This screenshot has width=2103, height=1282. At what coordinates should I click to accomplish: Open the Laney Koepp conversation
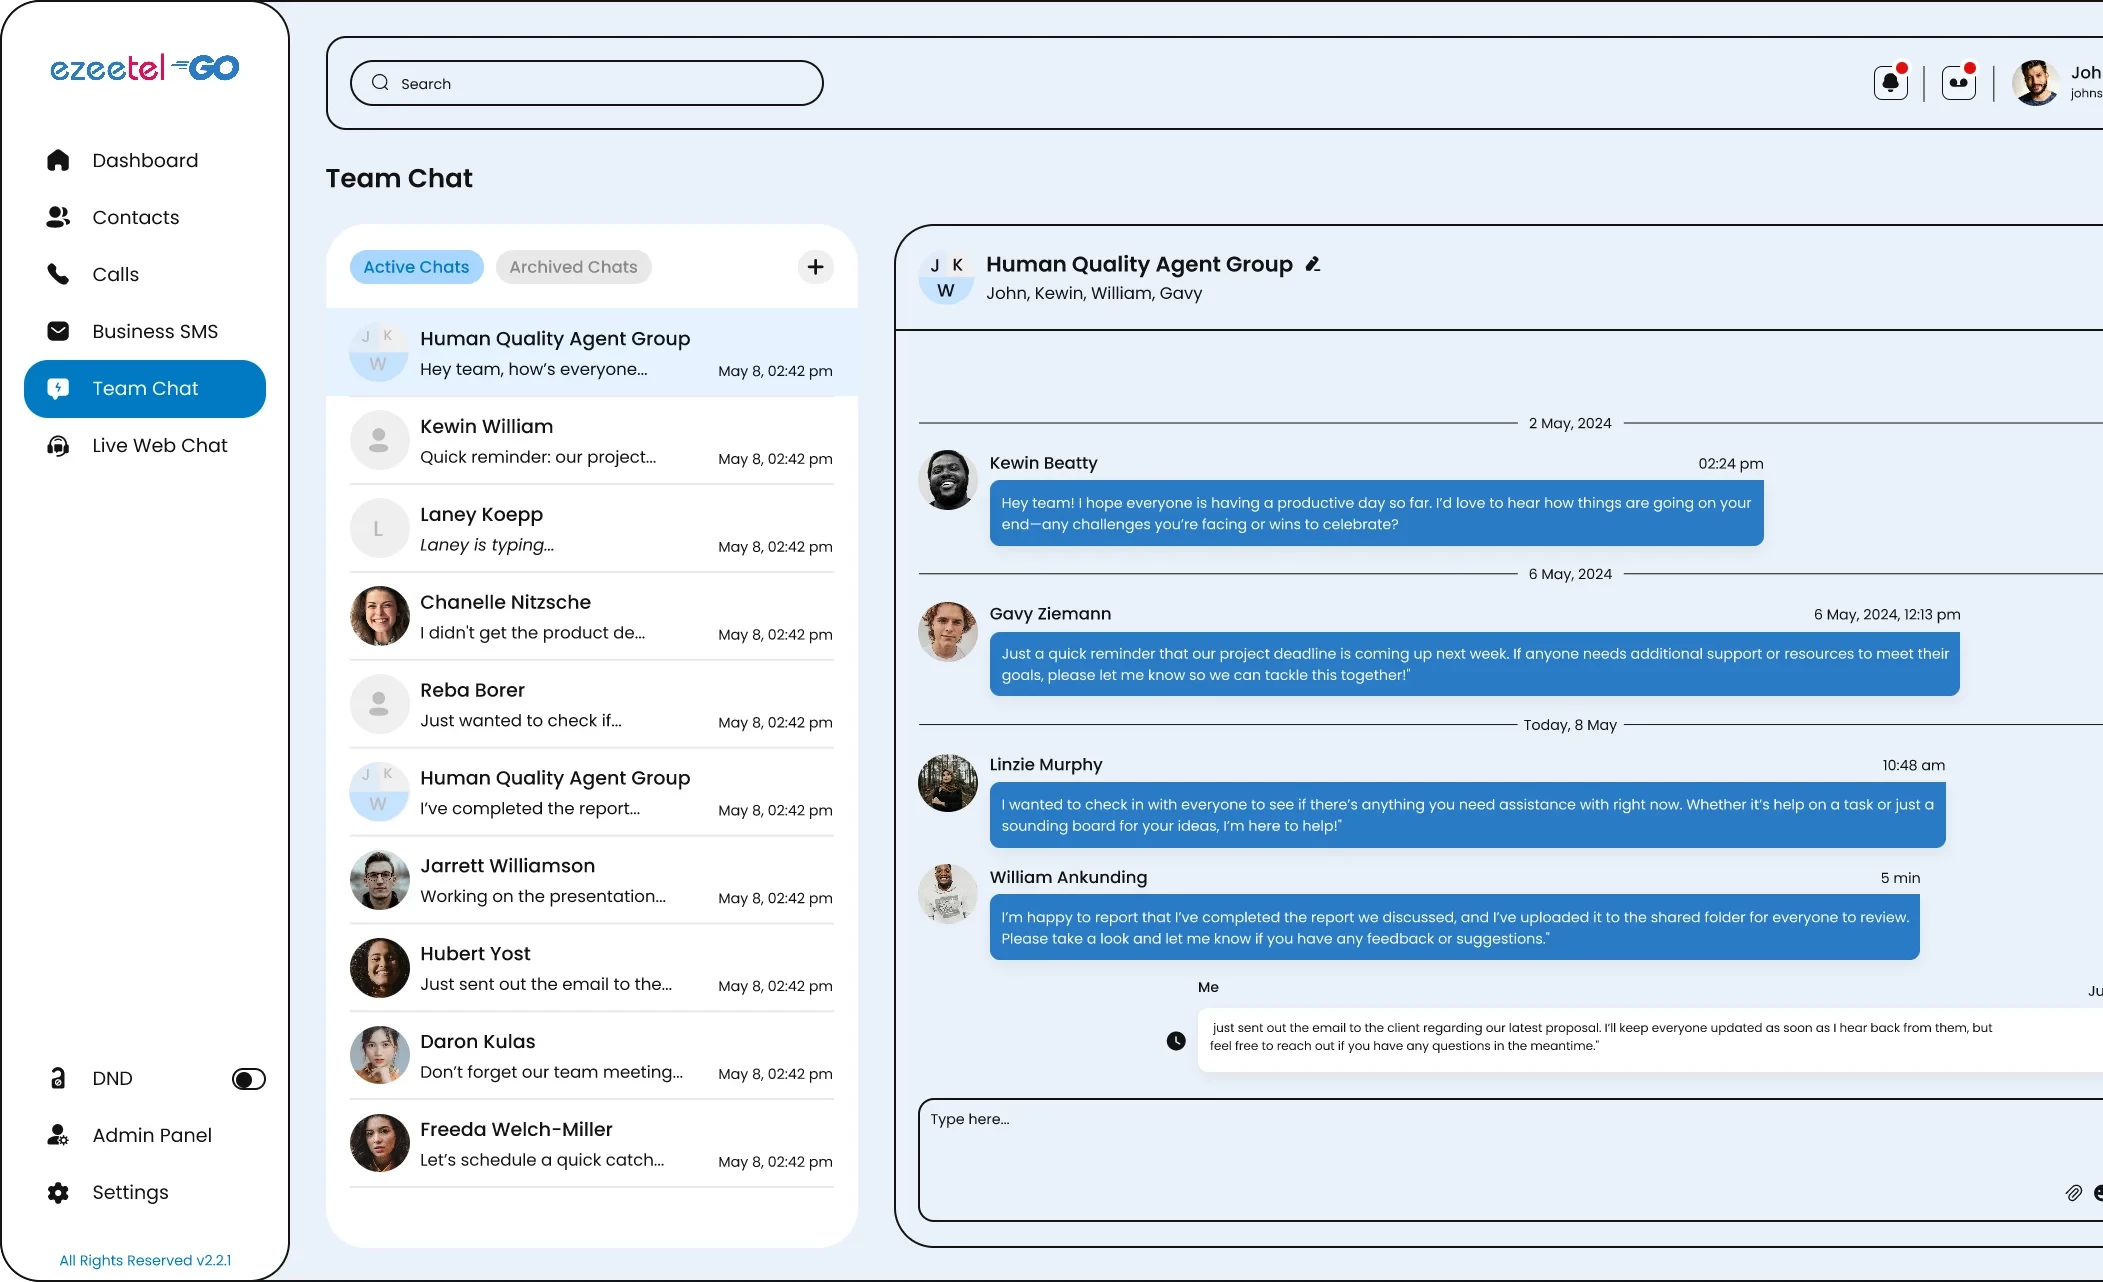(590, 528)
